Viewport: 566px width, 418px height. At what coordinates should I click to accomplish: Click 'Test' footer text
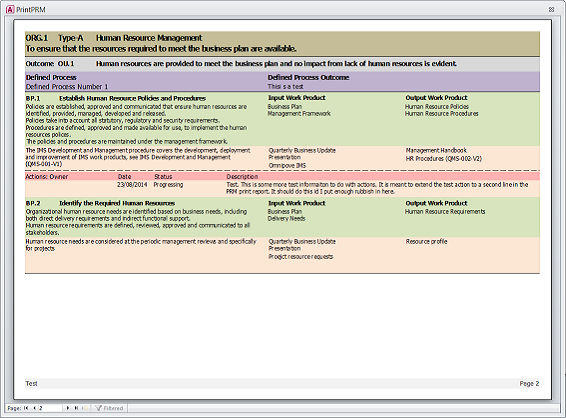click(31, 383)
